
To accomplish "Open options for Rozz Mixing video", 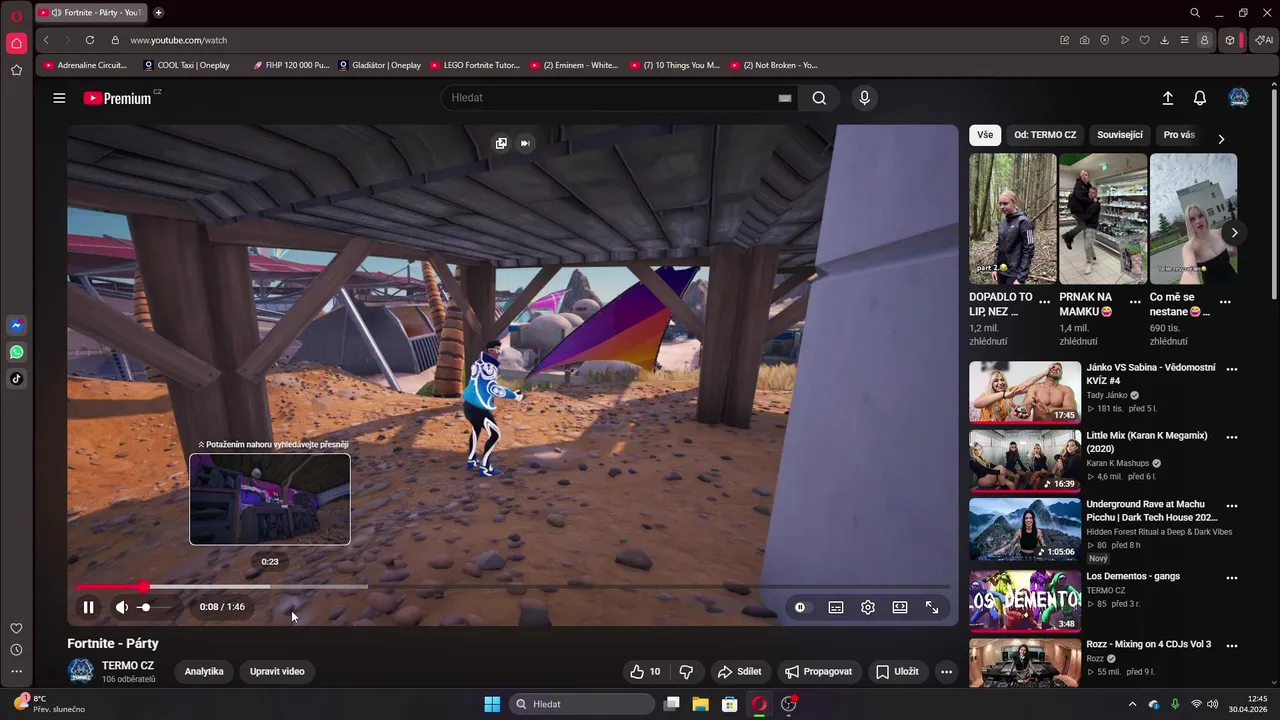I will pyautogui.click(x=1232, y=646).
